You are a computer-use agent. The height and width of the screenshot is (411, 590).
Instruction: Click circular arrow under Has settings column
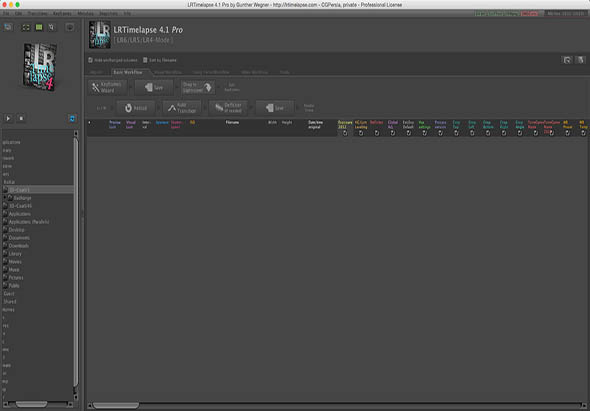[x=424, y=133]
